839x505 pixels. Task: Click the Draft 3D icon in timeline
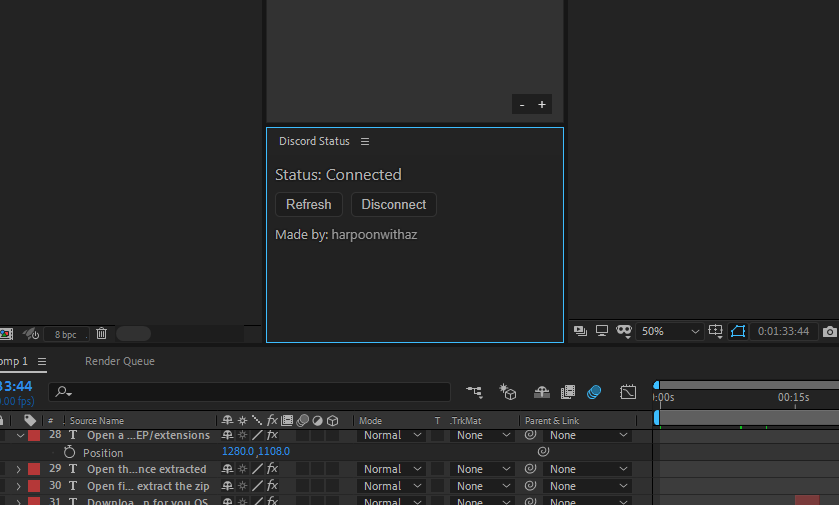pyautogui.click(x=508, y=392)
